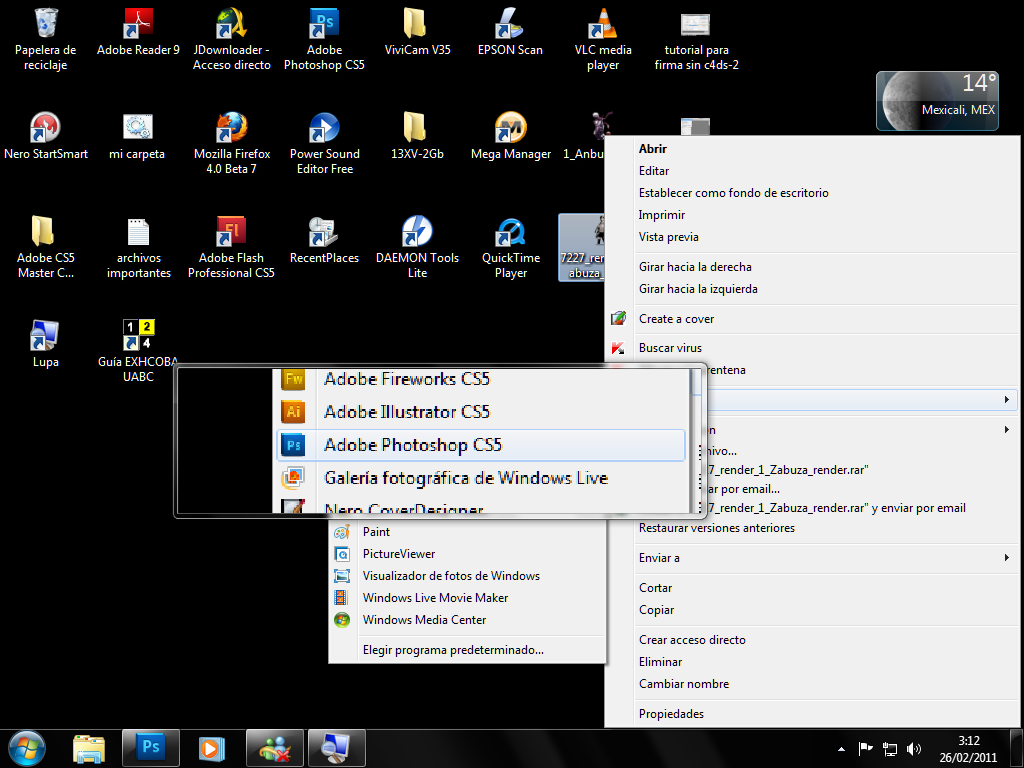The height and width of the screenshot is (768, 1024).
Task: Open Propiedades from context menu
Action: [812, 714]
